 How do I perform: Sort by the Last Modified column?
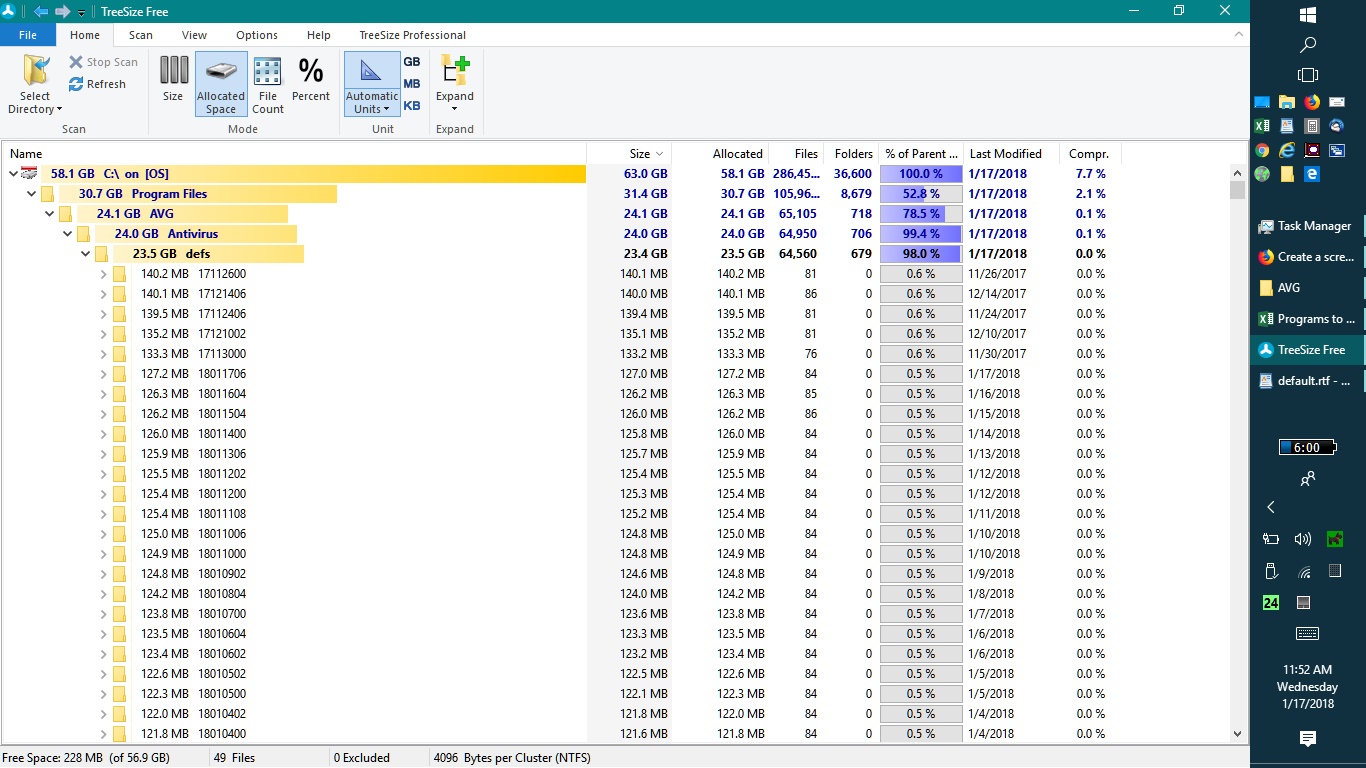(1006, 154)
